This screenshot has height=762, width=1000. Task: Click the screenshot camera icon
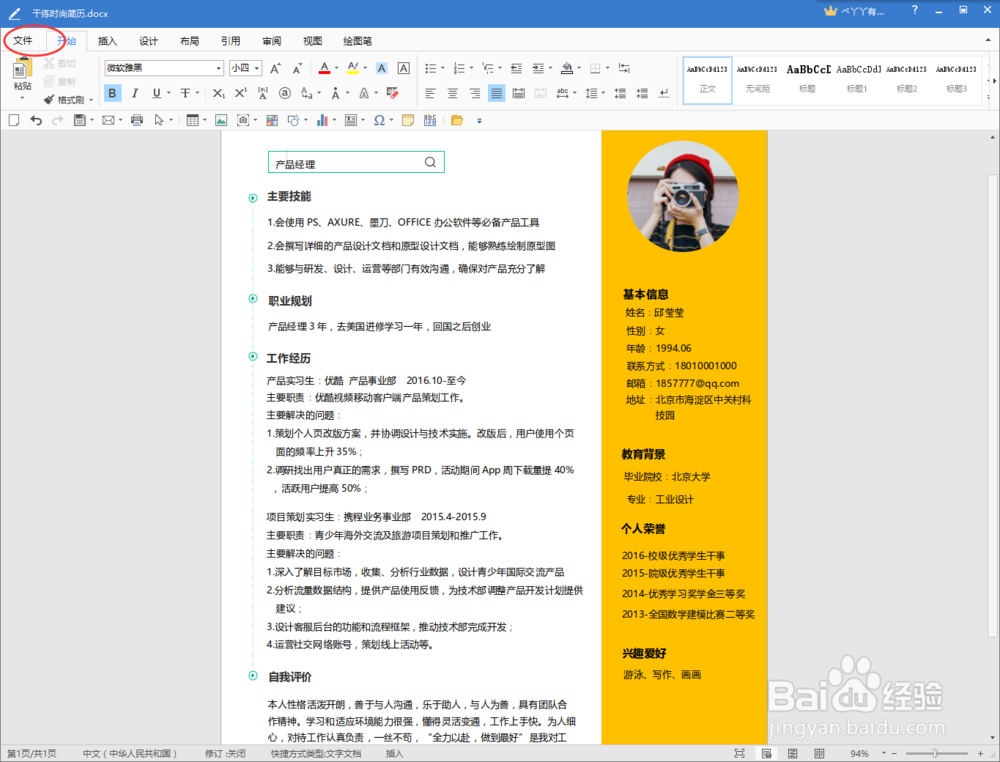243,120
